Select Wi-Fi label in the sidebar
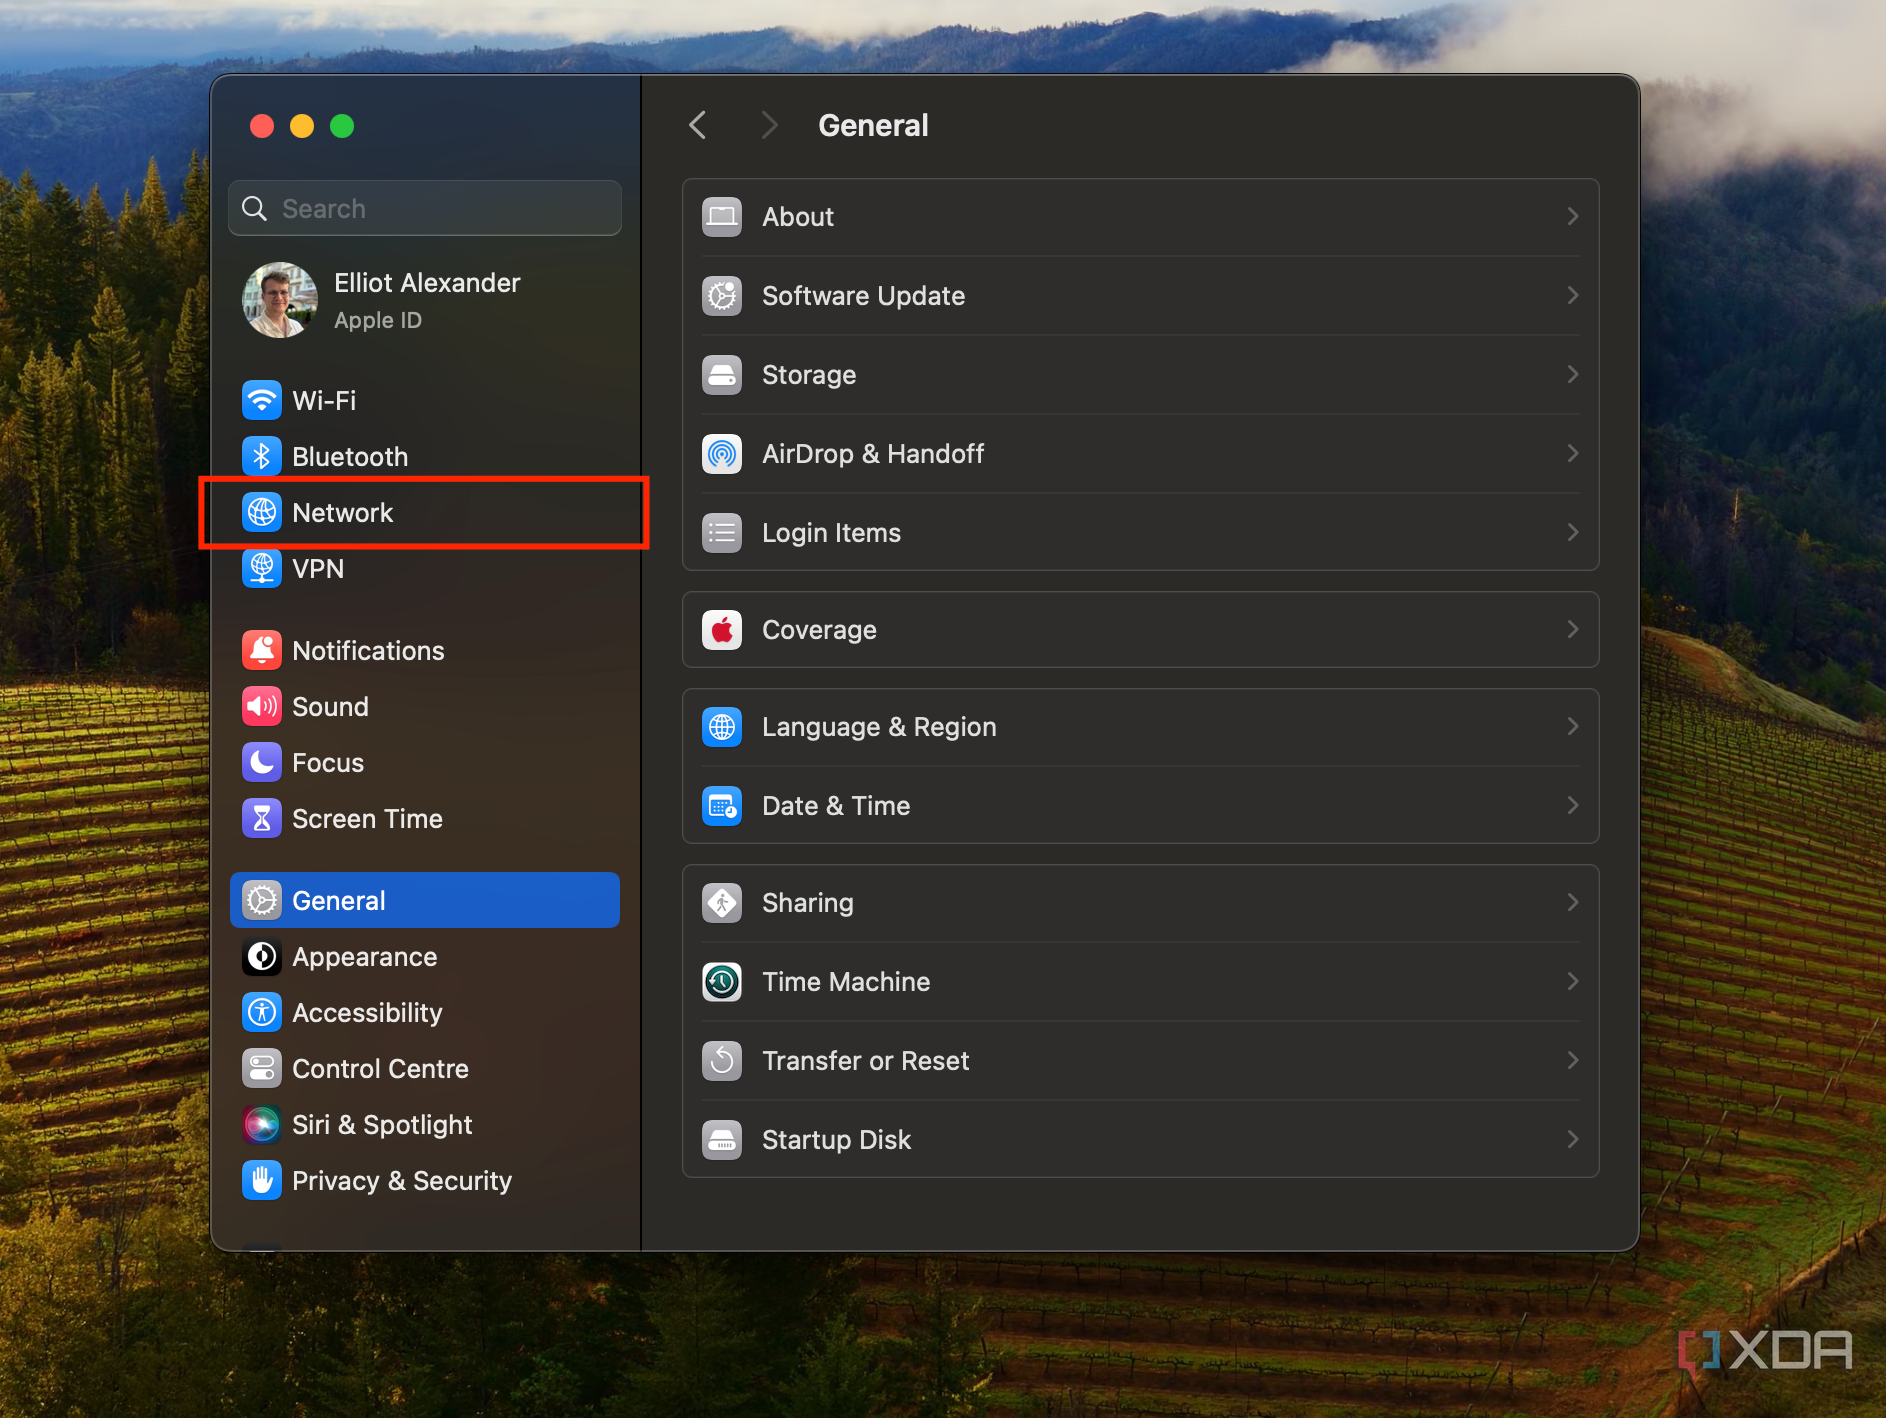Viewport: 1886px width, 1418px height. tap(324, 401)
